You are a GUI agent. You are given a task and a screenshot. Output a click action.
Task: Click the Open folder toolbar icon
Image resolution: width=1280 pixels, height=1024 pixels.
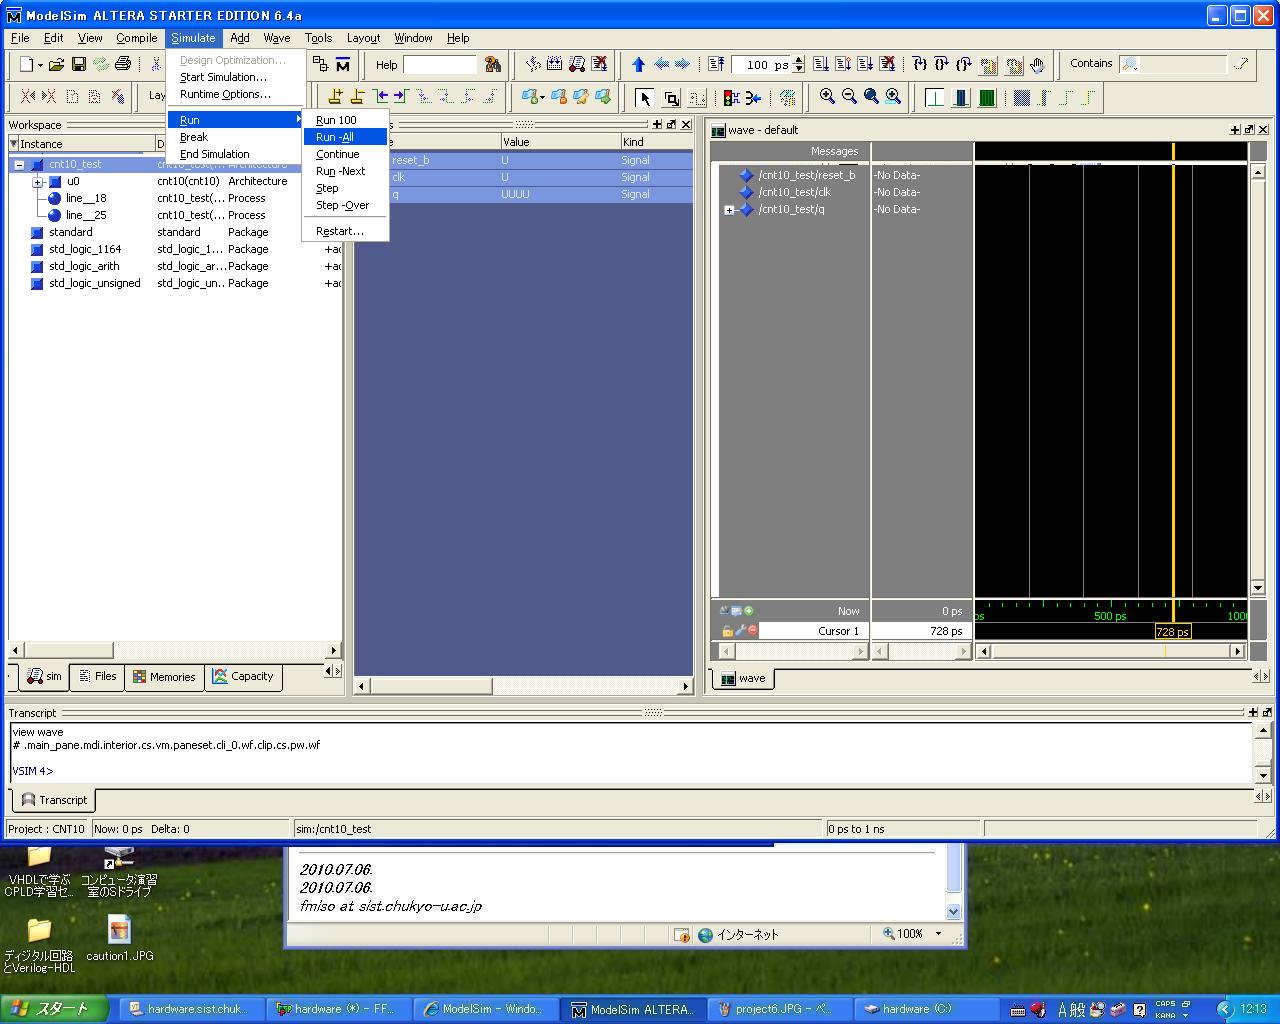56,65
